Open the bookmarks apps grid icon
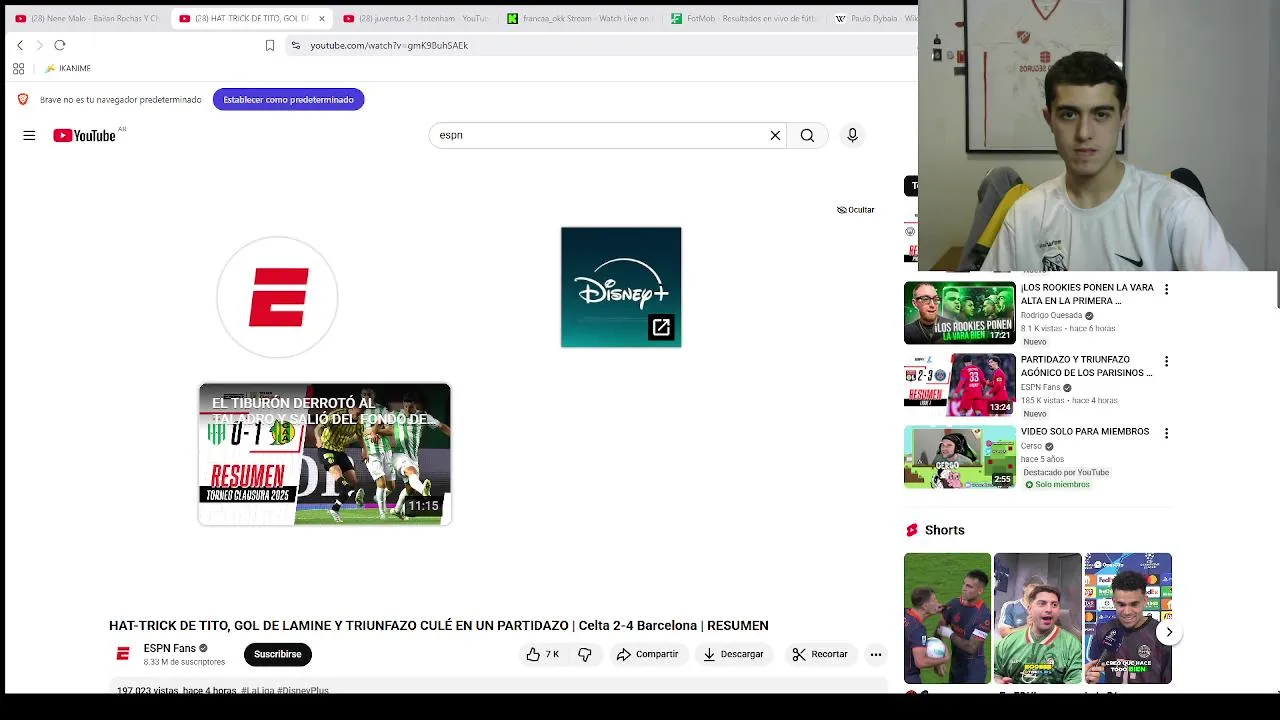This screenshot has height=720, width=1280. pyautogui.click(x=18, y=69)
